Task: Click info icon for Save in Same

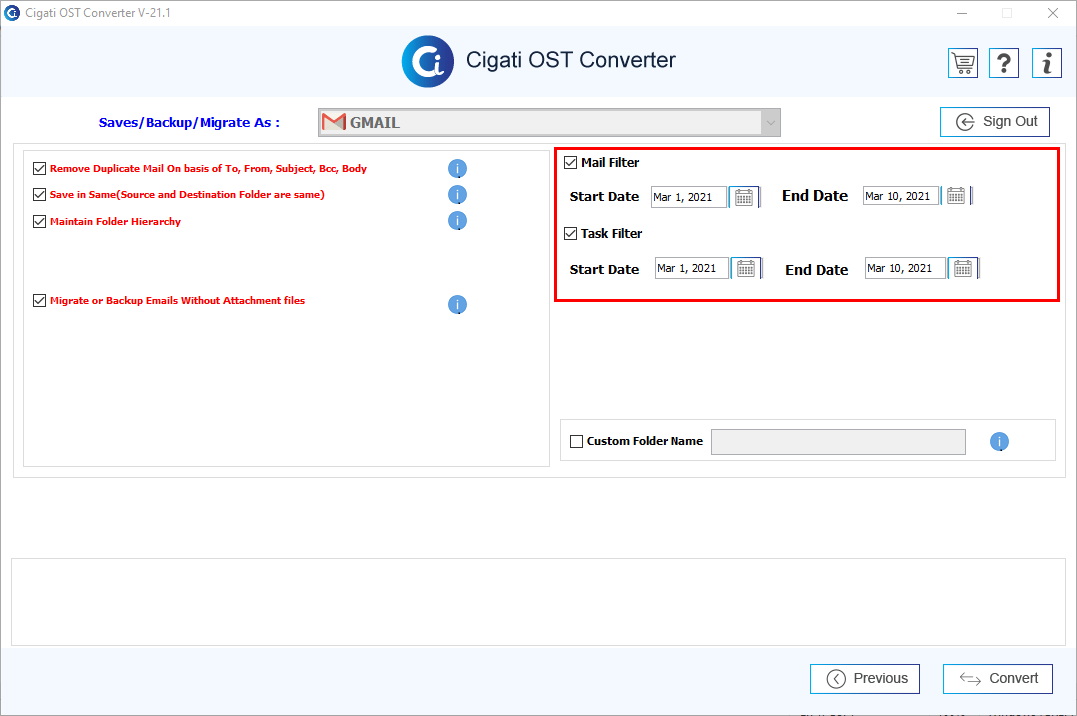Action: [x=457, y=194]
